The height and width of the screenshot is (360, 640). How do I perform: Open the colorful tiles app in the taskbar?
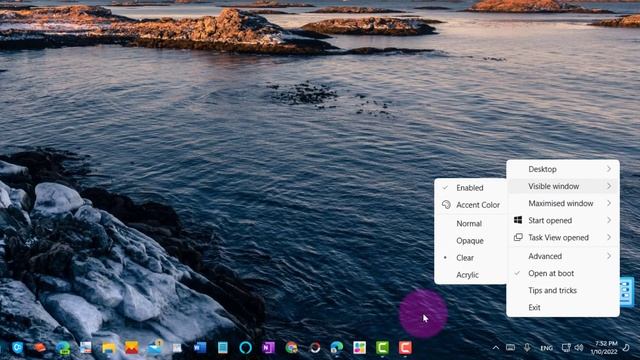360,348
